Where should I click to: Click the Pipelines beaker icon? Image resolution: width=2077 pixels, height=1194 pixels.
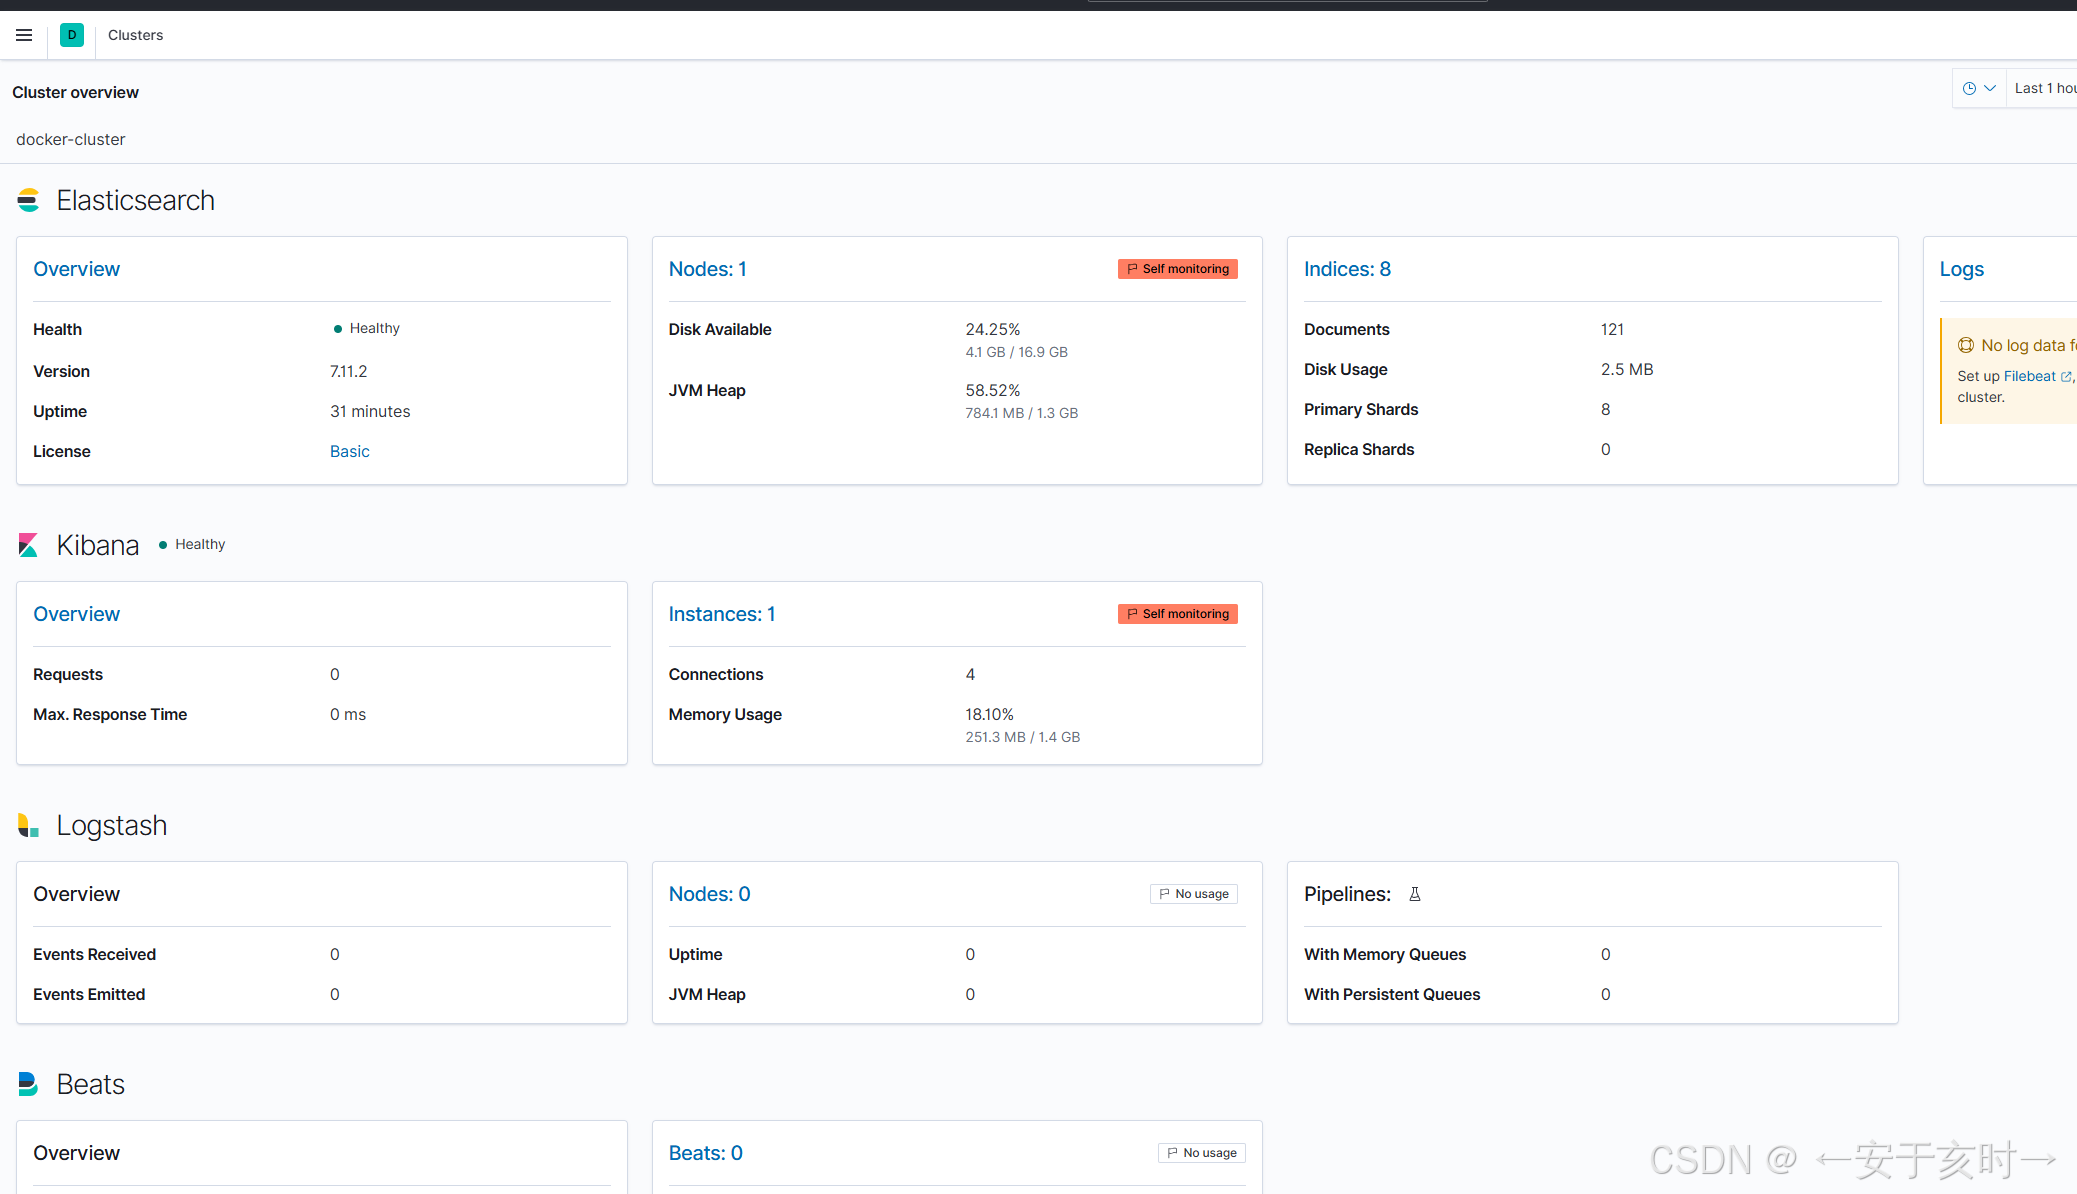(x=1414, y=894)
